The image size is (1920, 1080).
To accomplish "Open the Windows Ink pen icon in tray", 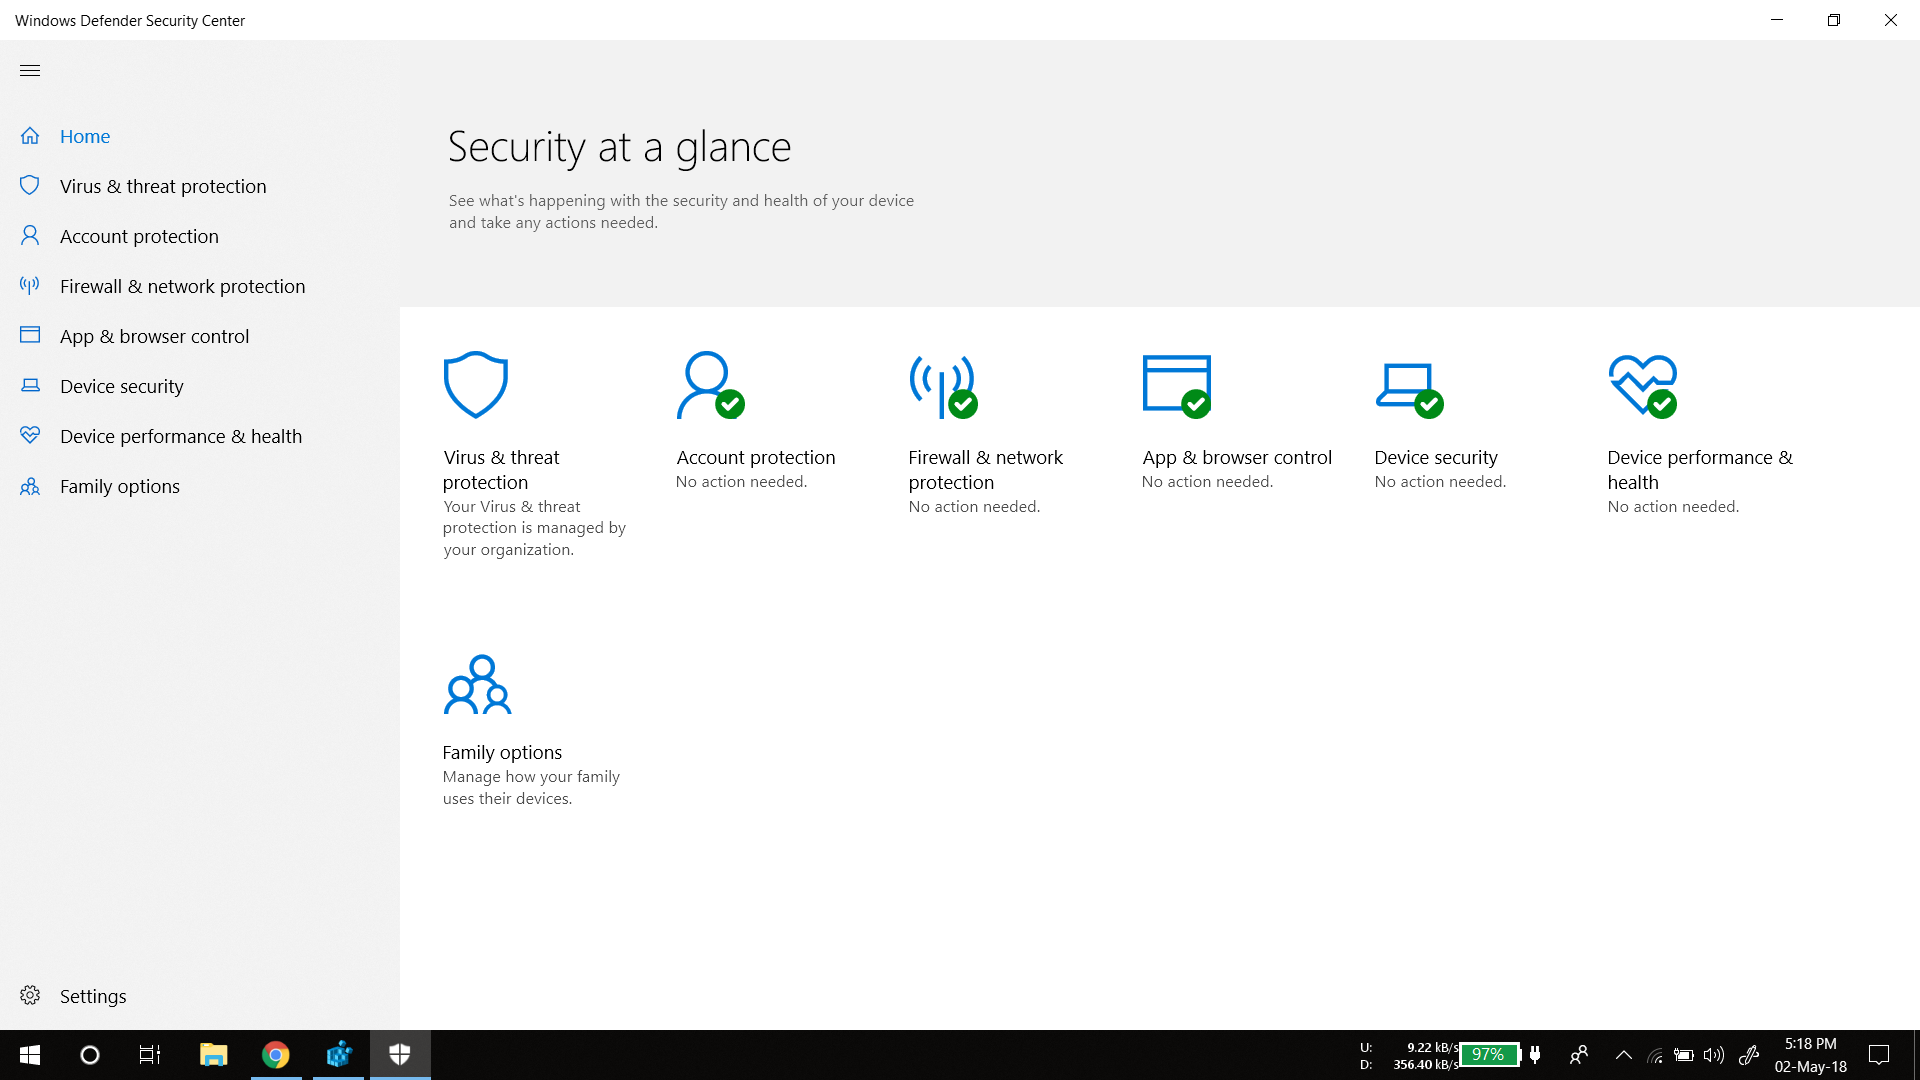I will click(1749, 1055).
